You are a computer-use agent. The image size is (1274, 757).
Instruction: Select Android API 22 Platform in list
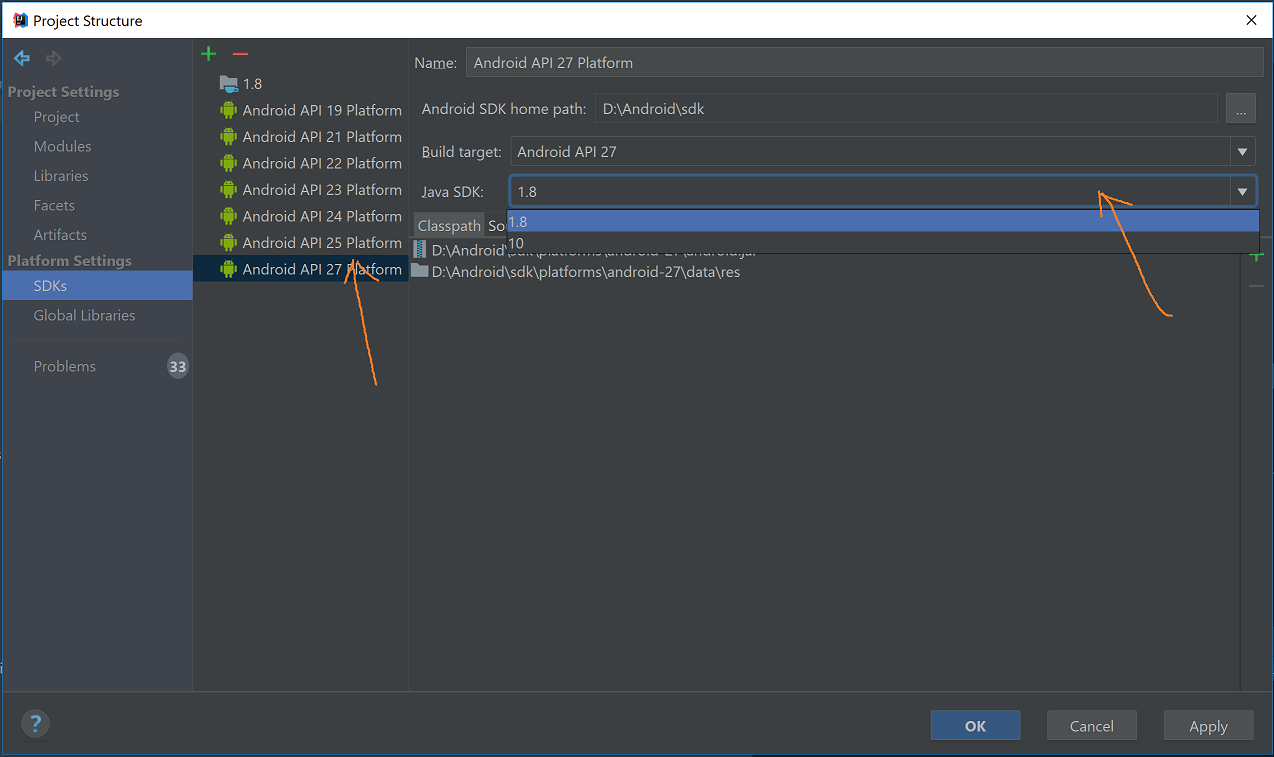(322, 163)
